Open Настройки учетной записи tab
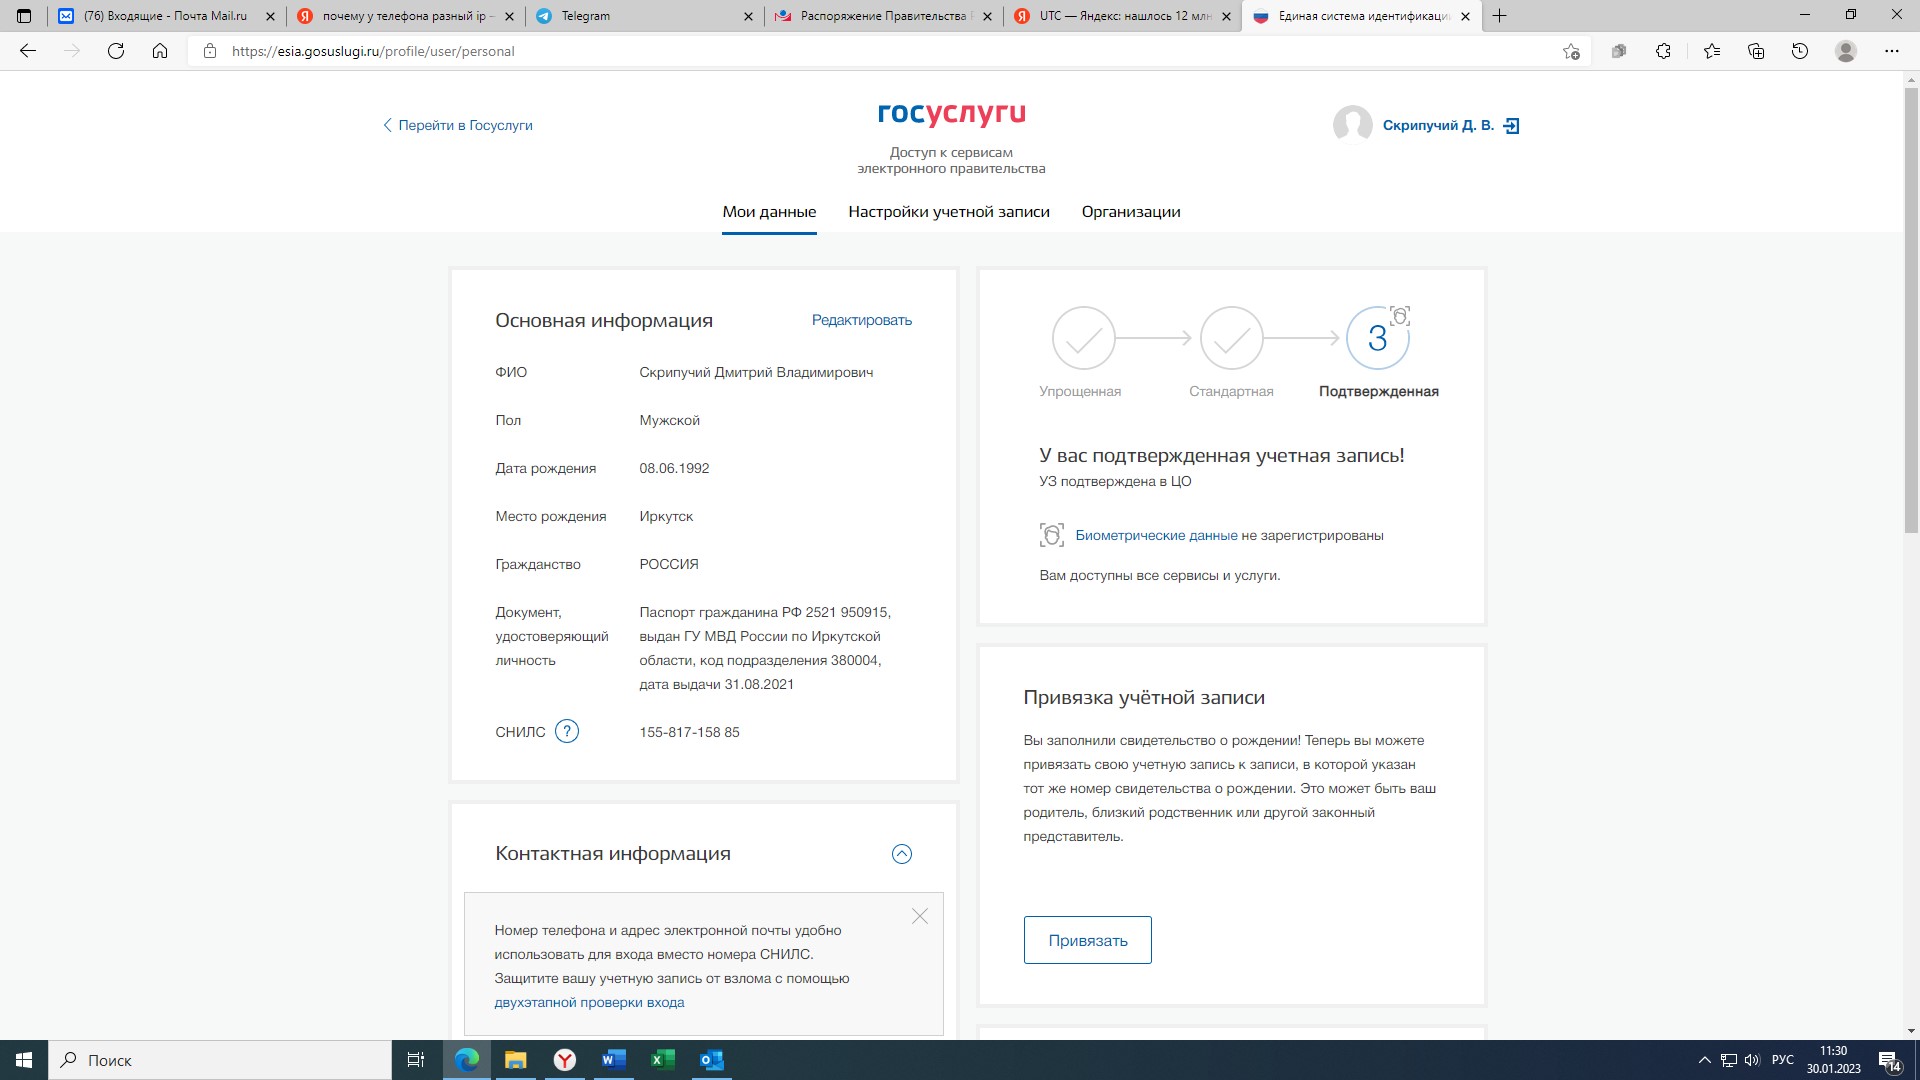Viewport: 1920px width, 1080px height. click(949, 212)
